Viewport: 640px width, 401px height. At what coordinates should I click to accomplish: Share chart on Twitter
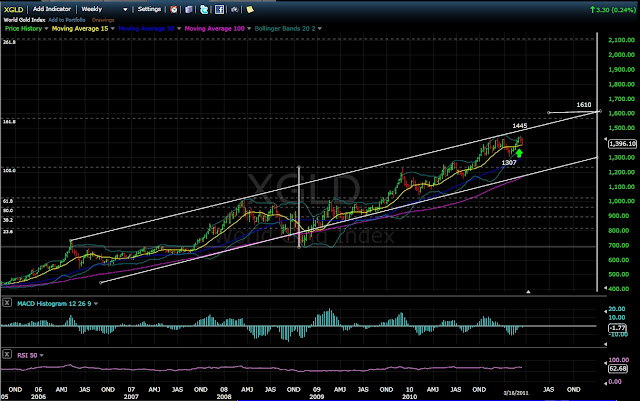click(x=204, y=9)
